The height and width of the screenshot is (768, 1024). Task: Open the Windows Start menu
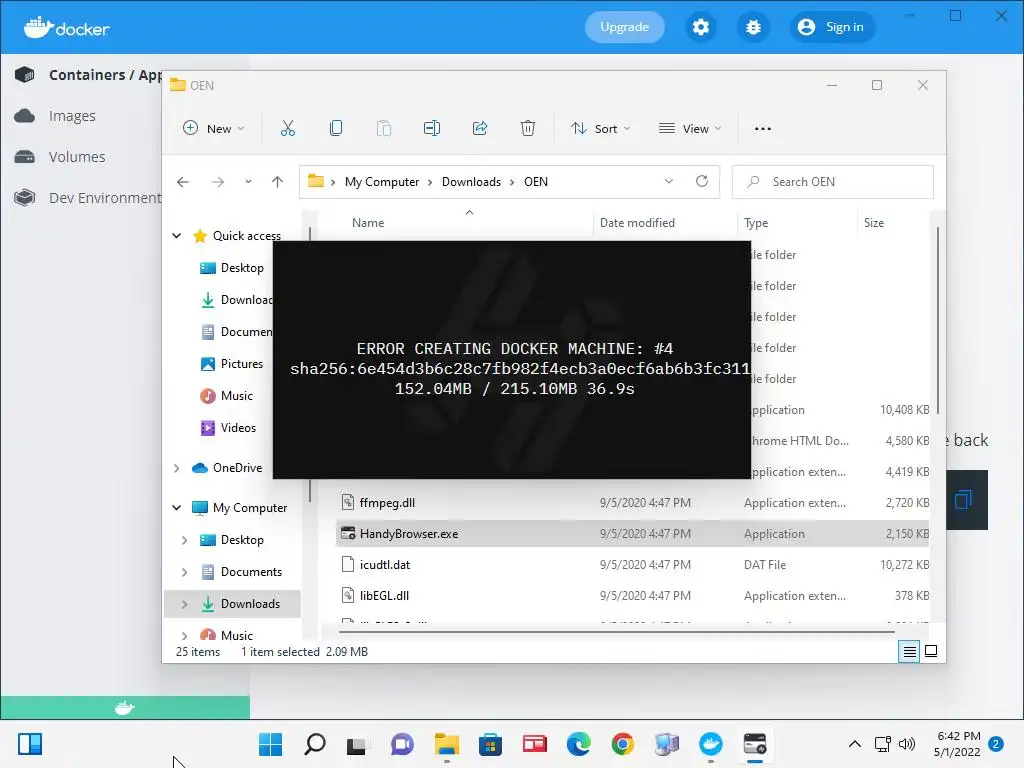click(x=270, y=744)
